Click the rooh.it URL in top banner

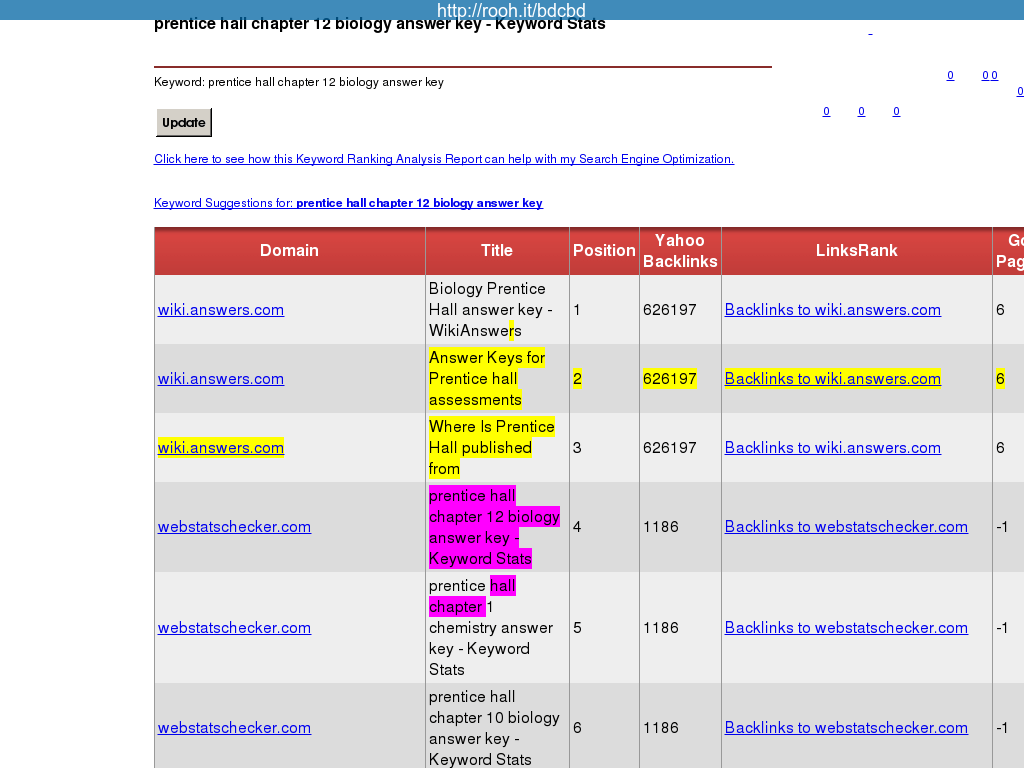(x=511, y=10)
